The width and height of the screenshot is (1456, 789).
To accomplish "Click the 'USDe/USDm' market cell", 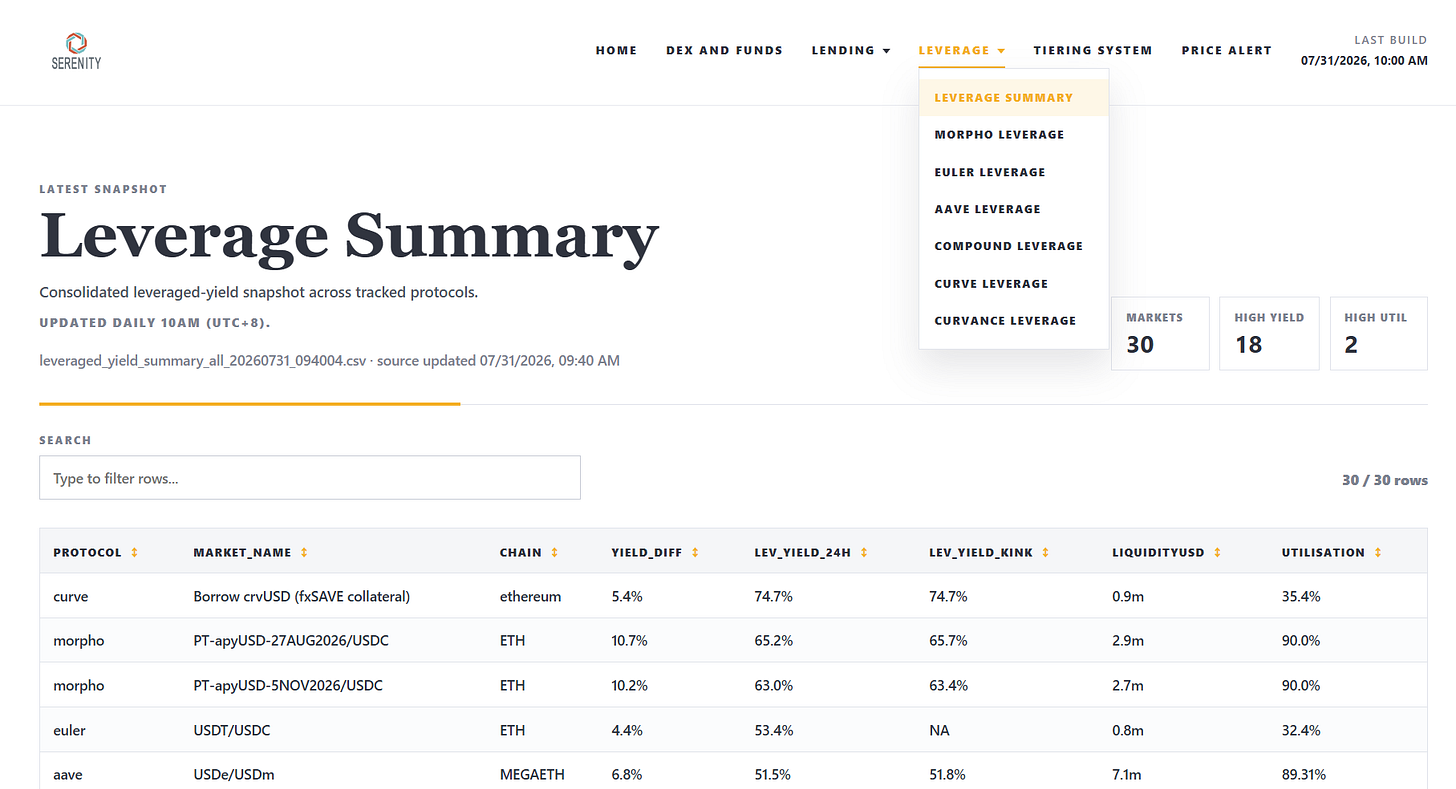I will pos(235,775).
